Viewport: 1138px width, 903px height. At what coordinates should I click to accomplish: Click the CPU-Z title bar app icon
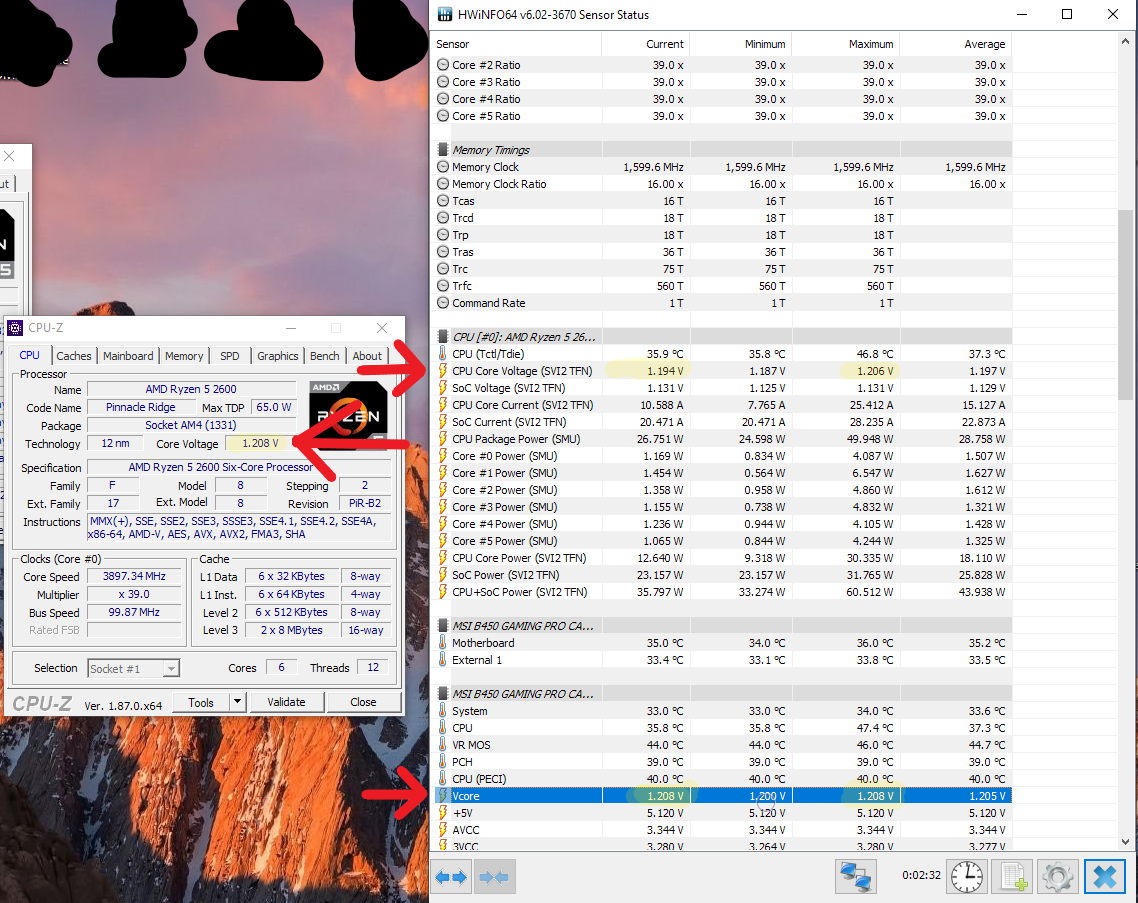(x=15, y=328)
